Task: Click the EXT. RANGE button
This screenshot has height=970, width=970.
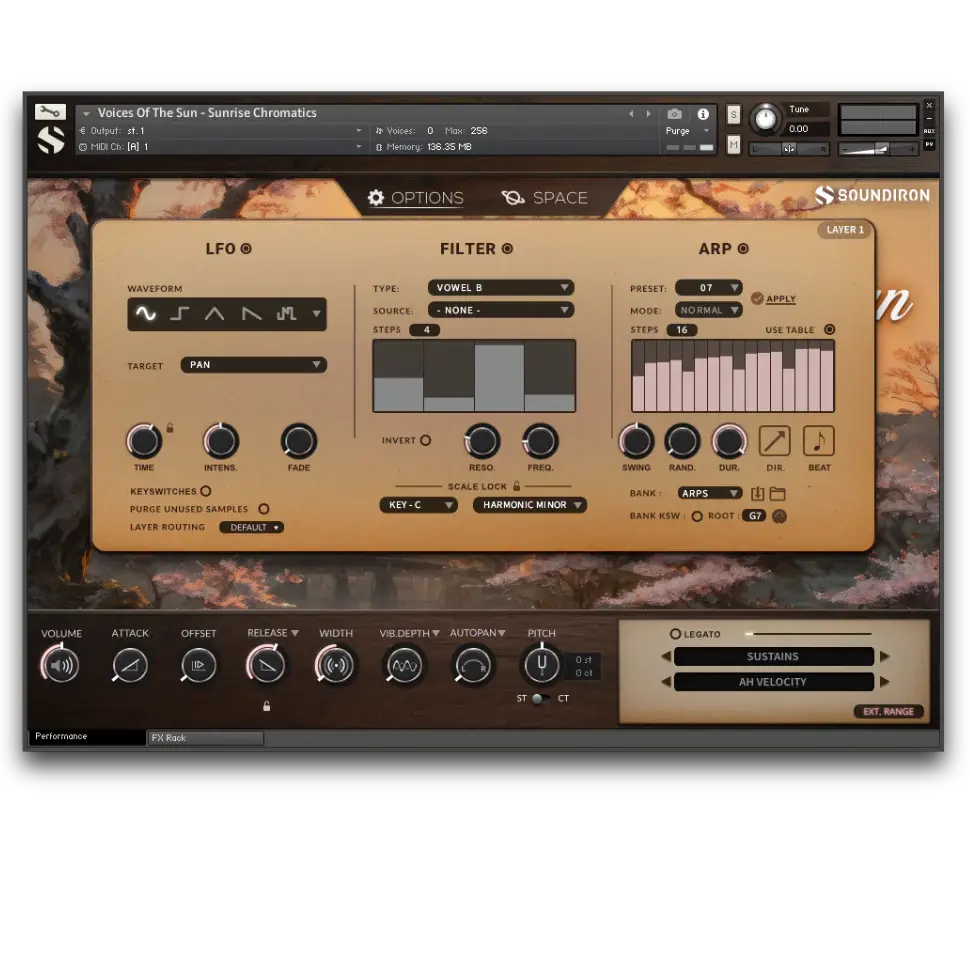Action: pyautogui.click(x=888, y=711)
